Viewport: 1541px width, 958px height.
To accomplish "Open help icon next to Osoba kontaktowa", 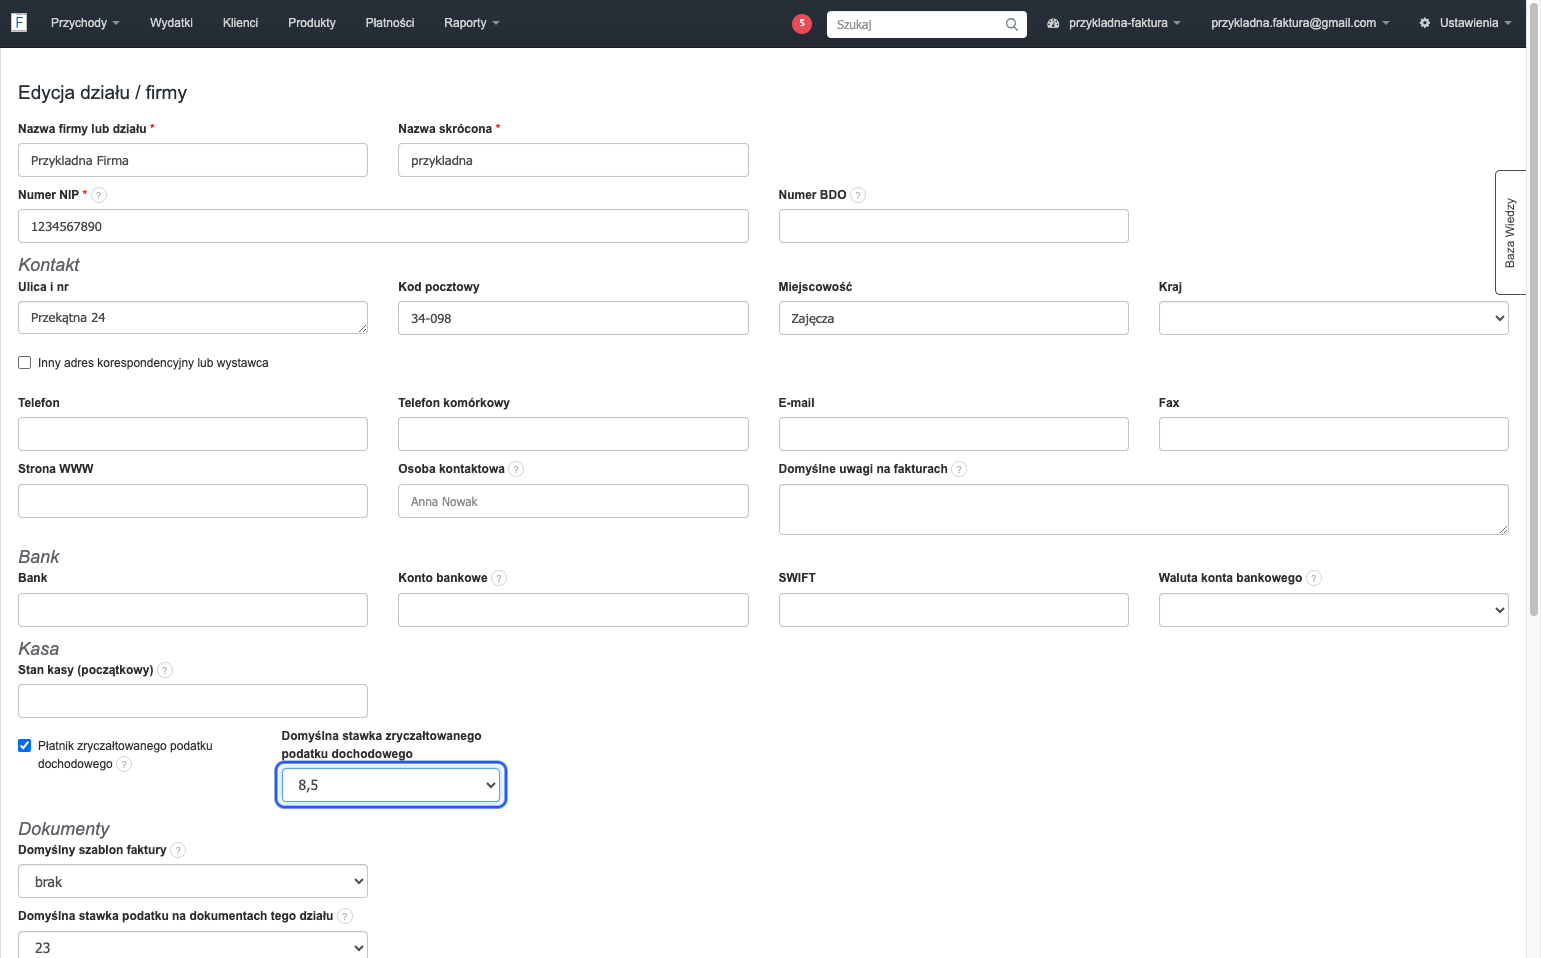I will 516,469.
